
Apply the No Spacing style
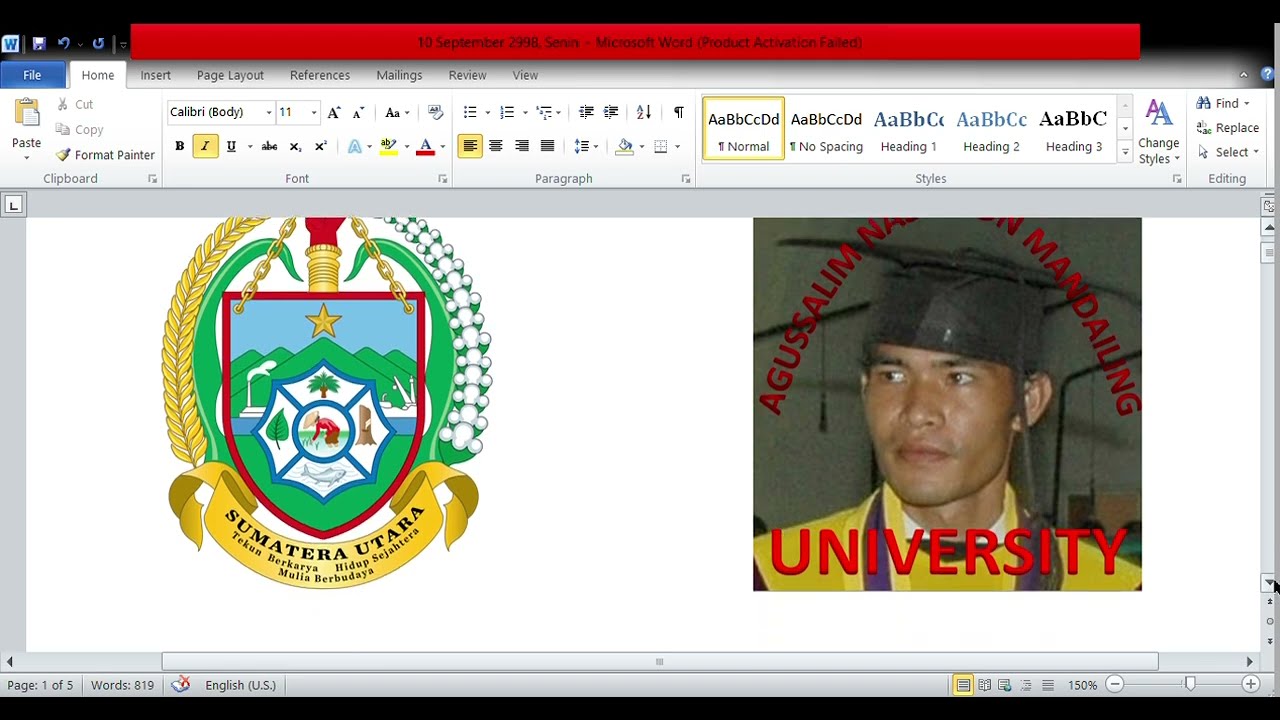point(826,128)
